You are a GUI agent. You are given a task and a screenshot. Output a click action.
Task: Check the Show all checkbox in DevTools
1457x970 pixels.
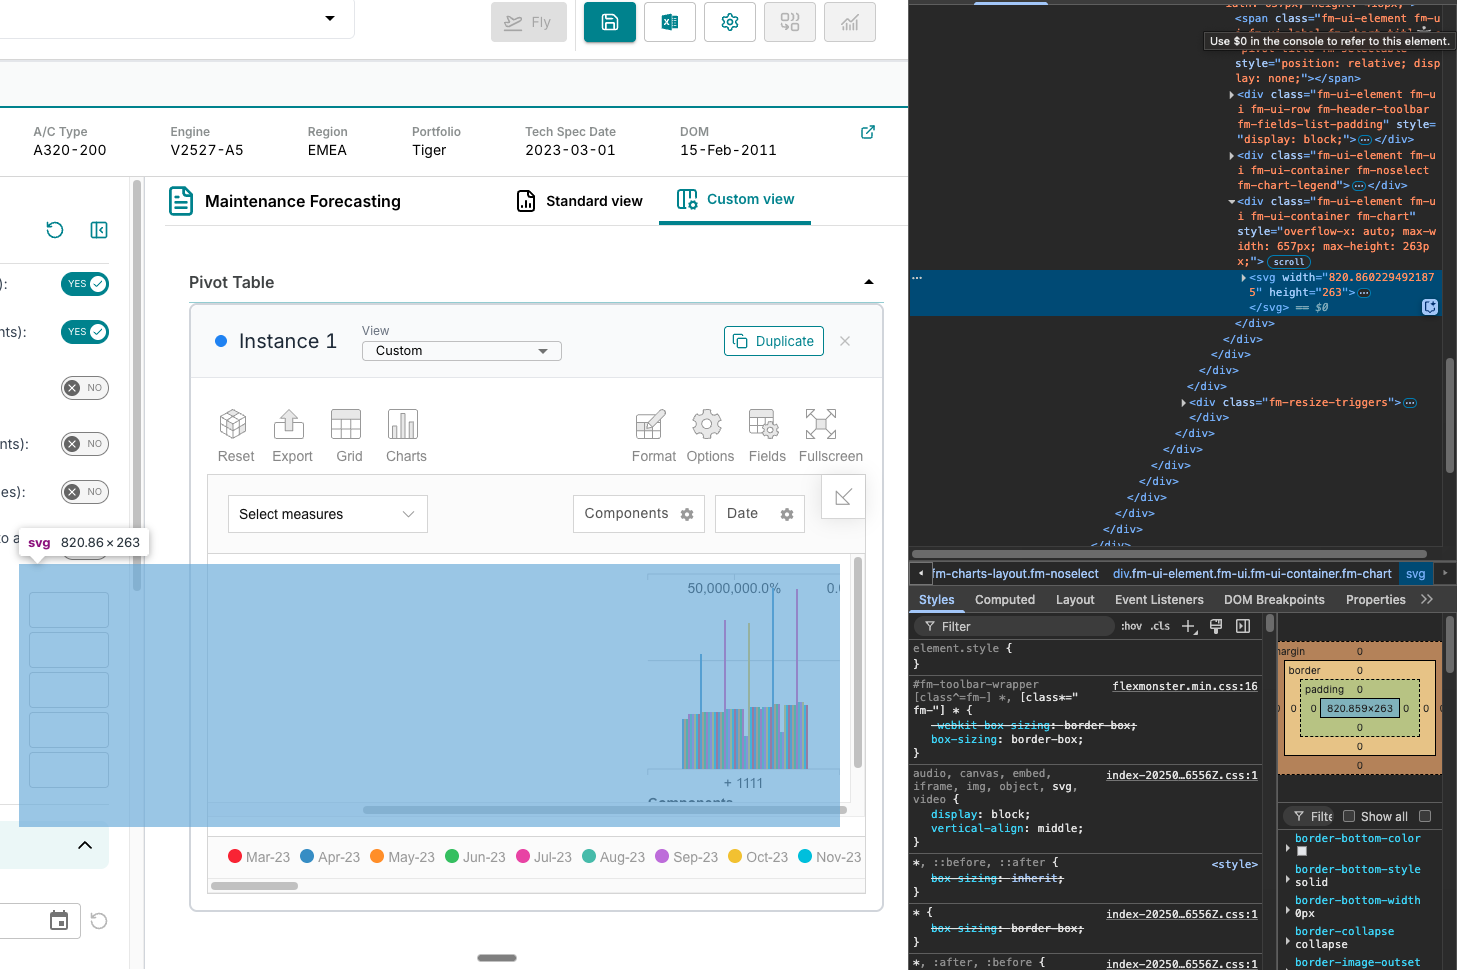(1349, 816)
